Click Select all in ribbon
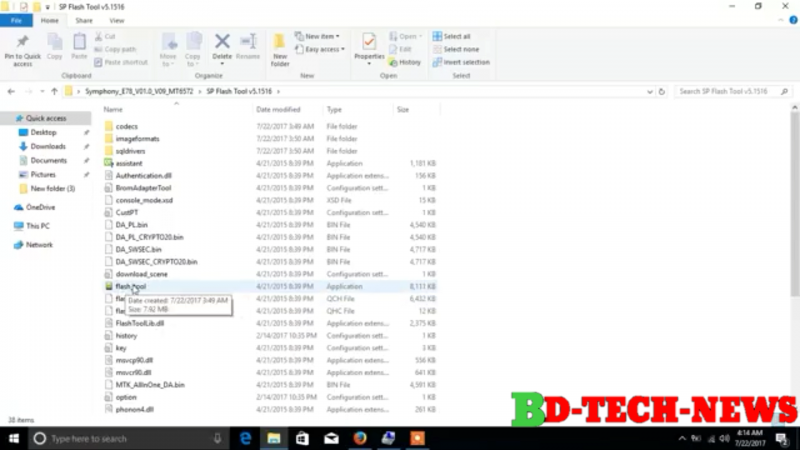 click(x=456, y=36)
